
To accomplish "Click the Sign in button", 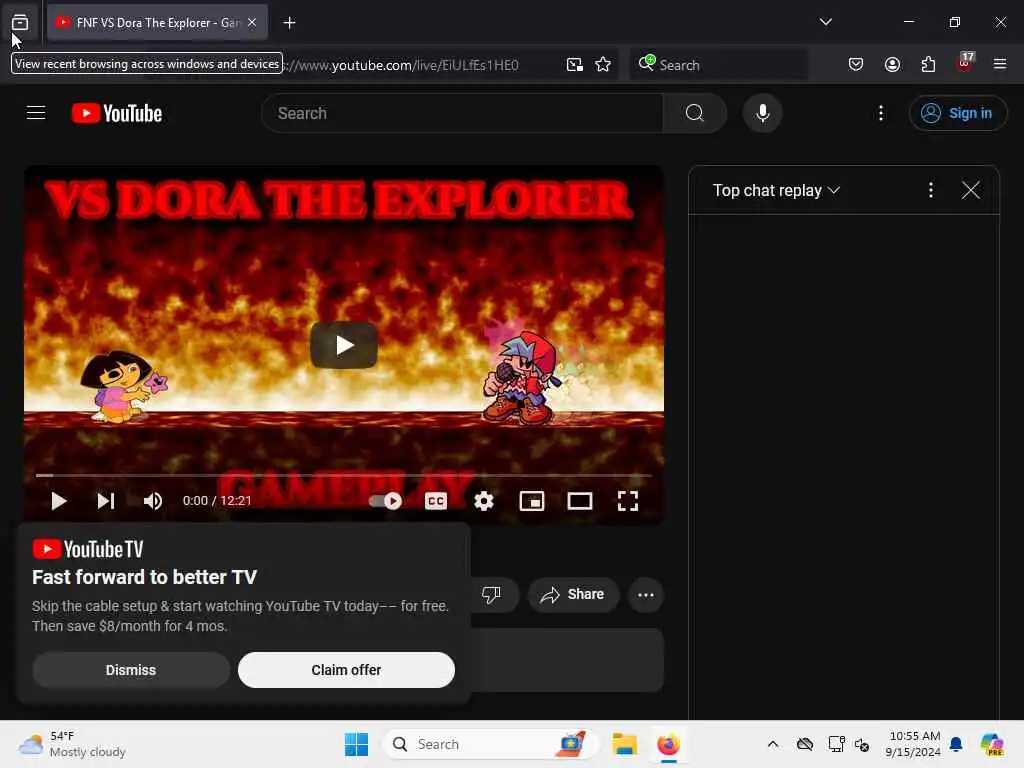I will pyautogui.click(x=957, y=113).
